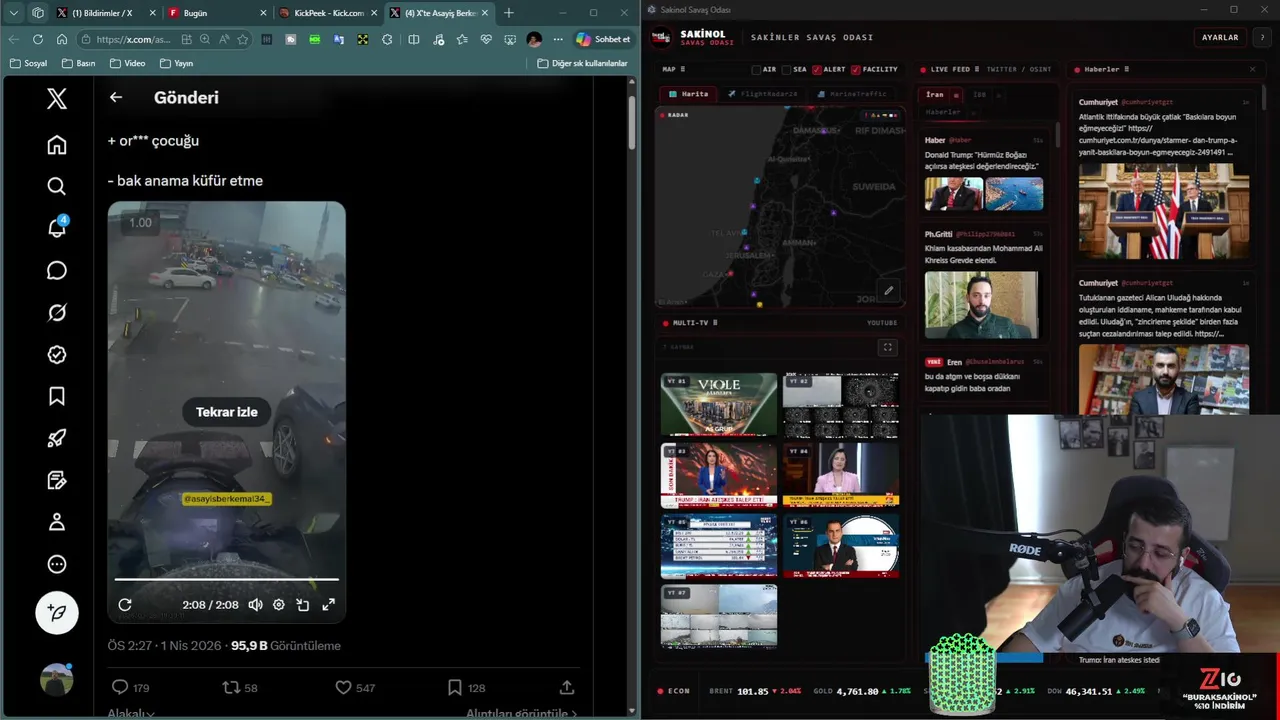Seek on the video progress bar
The height and width of the screenshot is (720, 1280).
pyautogui.click(x=227, y=579)
